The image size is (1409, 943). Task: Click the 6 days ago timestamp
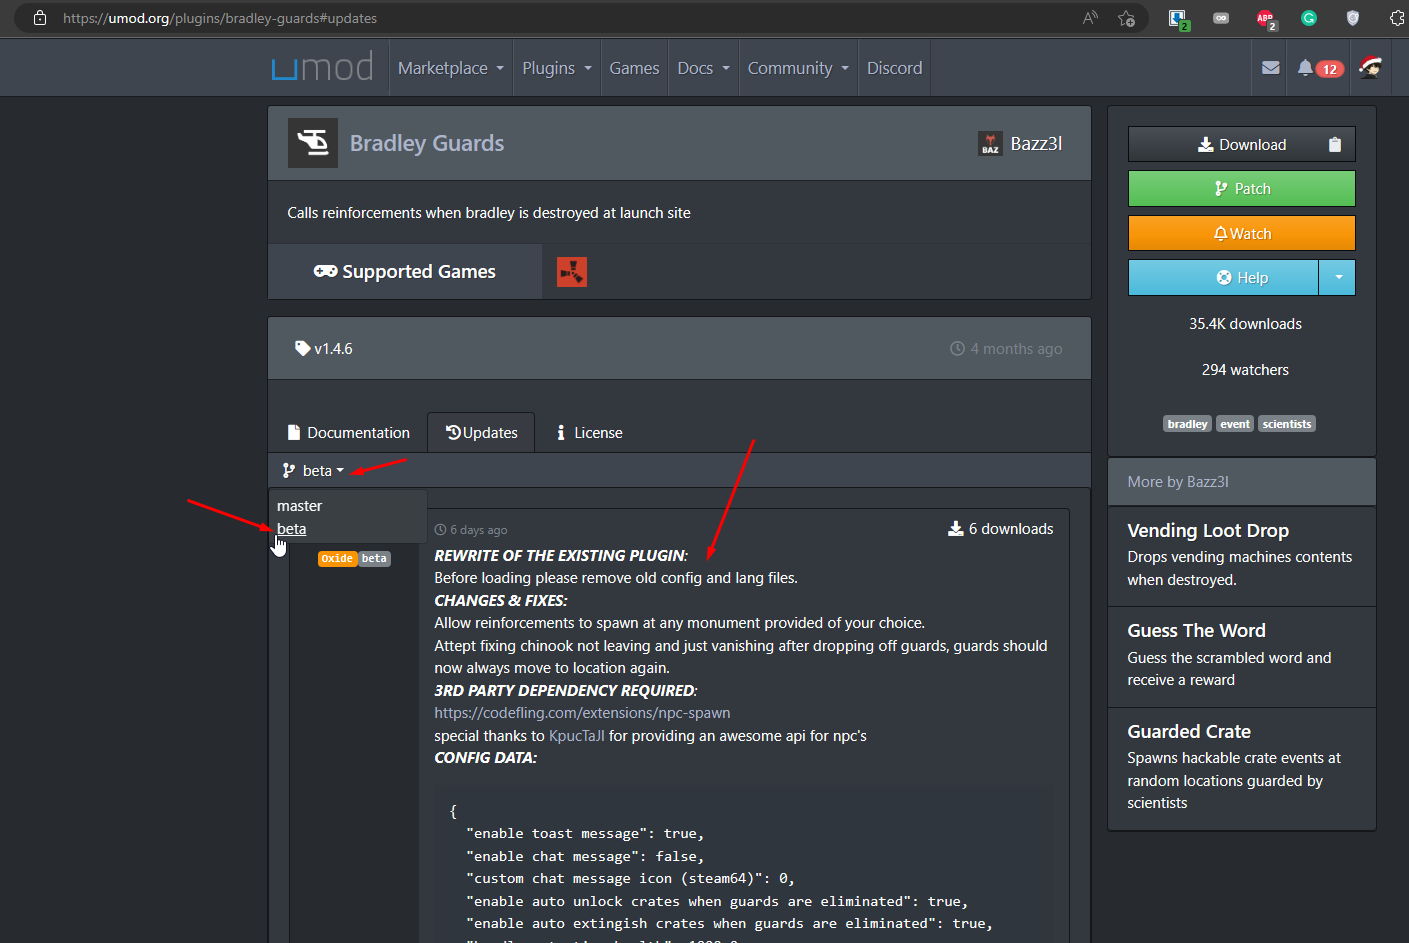point(471,530)
